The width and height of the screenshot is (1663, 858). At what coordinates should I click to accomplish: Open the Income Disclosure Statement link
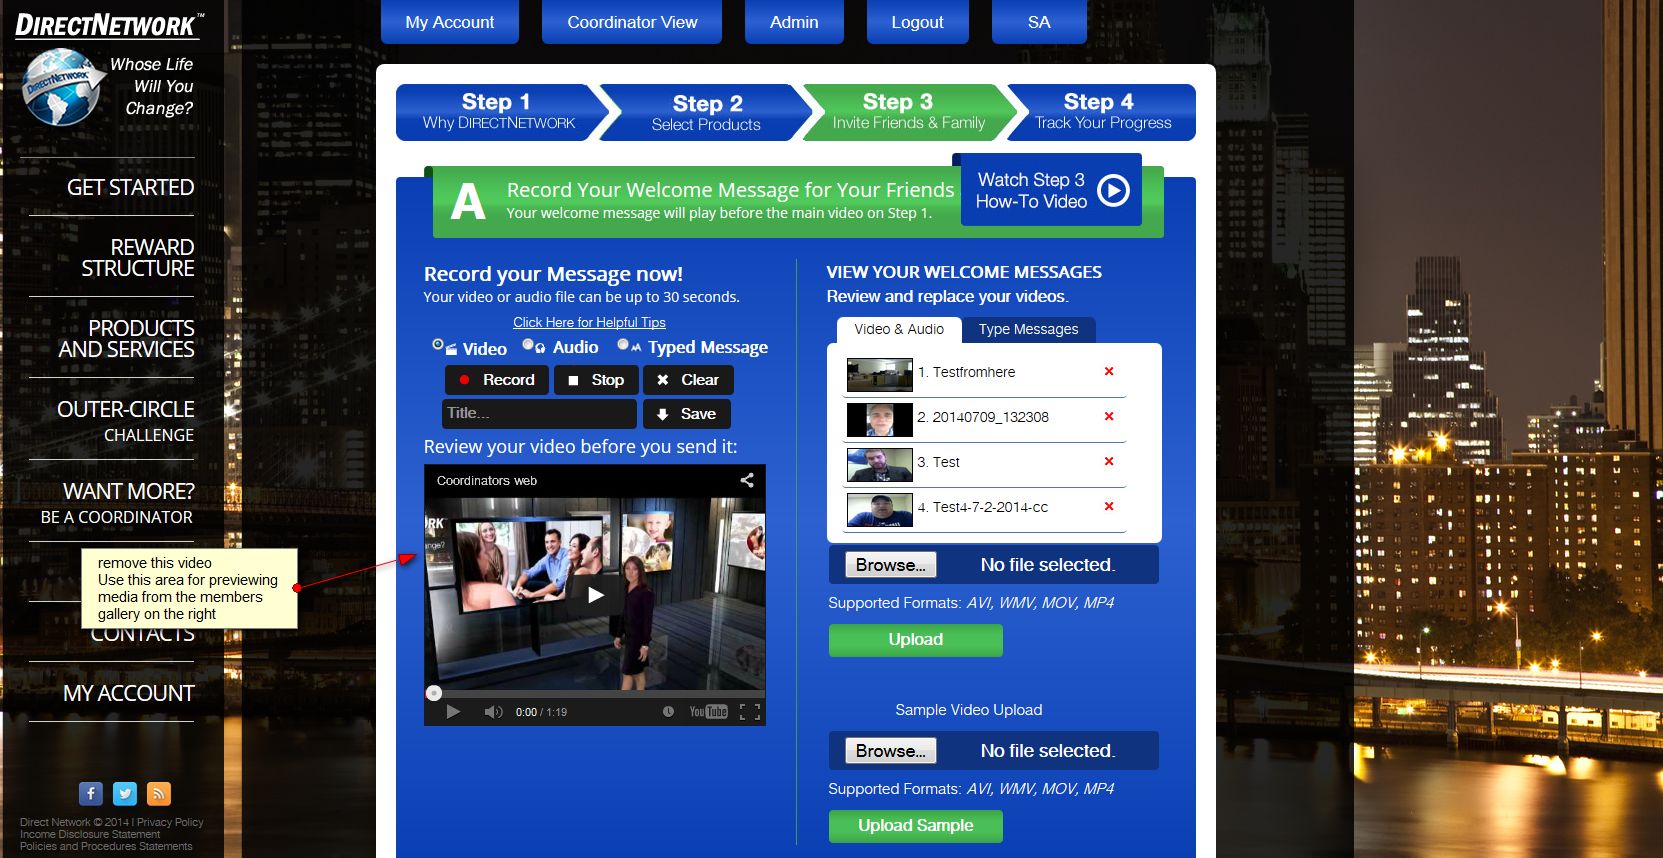point(90,834)
